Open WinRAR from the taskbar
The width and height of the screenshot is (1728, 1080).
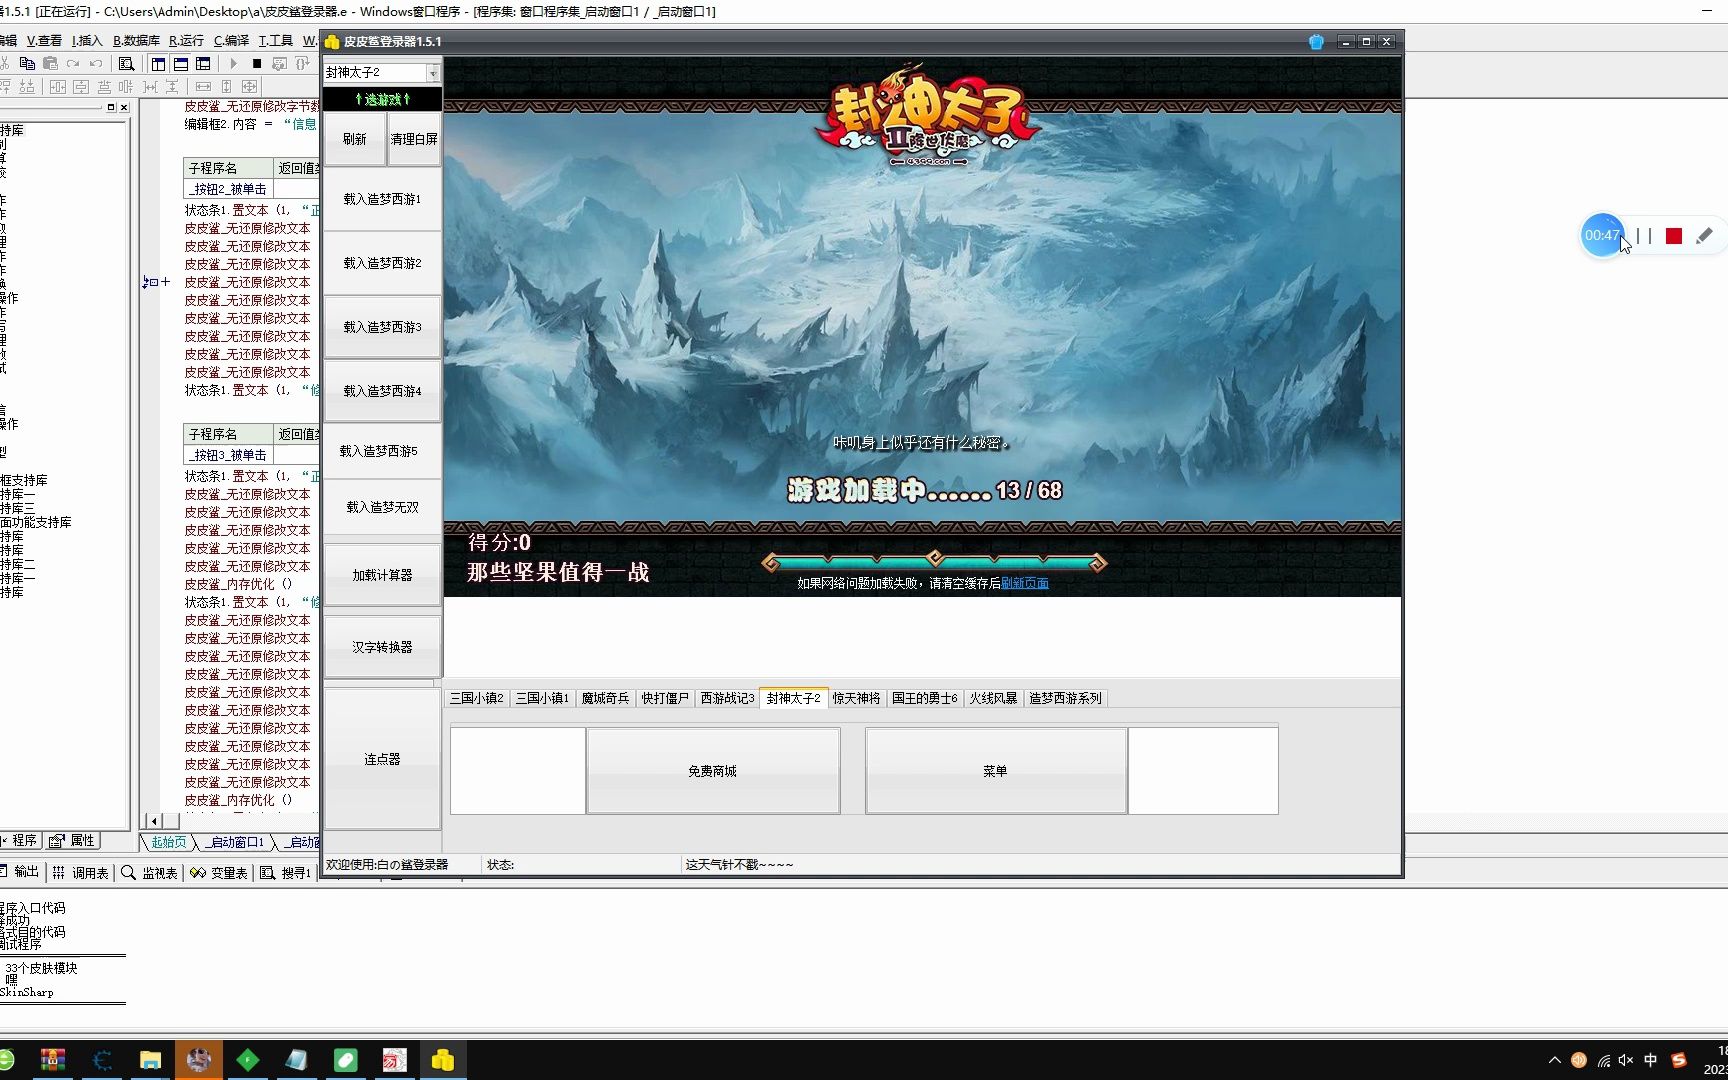pyautogui.click(x=53, y=1060)
